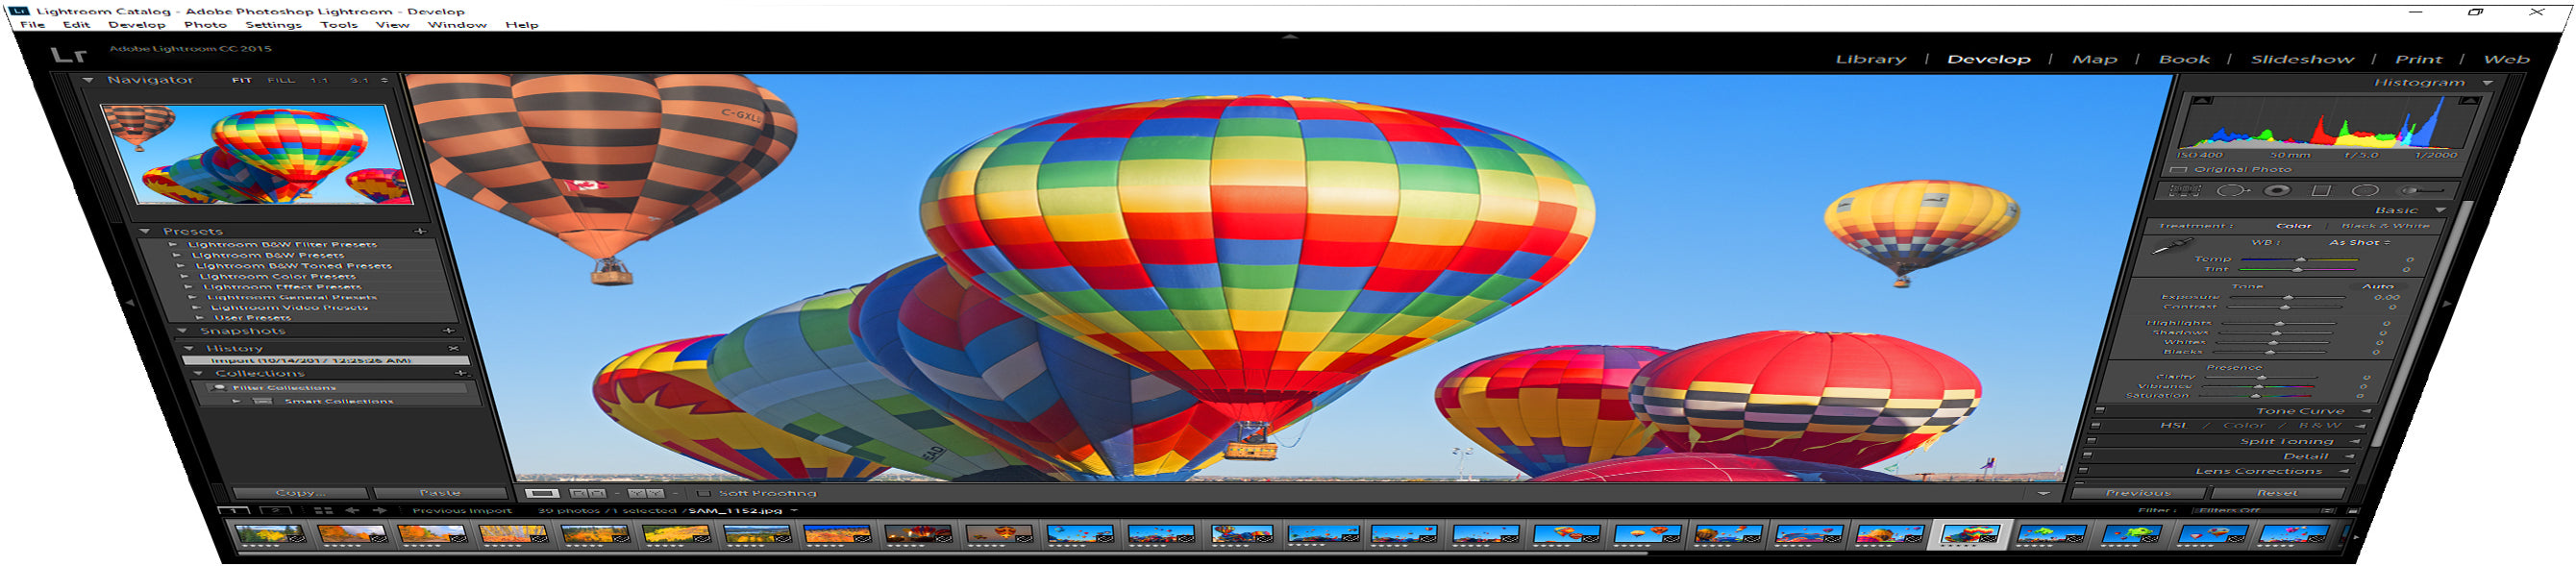Viewport: 2576px width, 566px height.
Task: Open the WB As Shot dropdown
Action: pos(2359,242)
